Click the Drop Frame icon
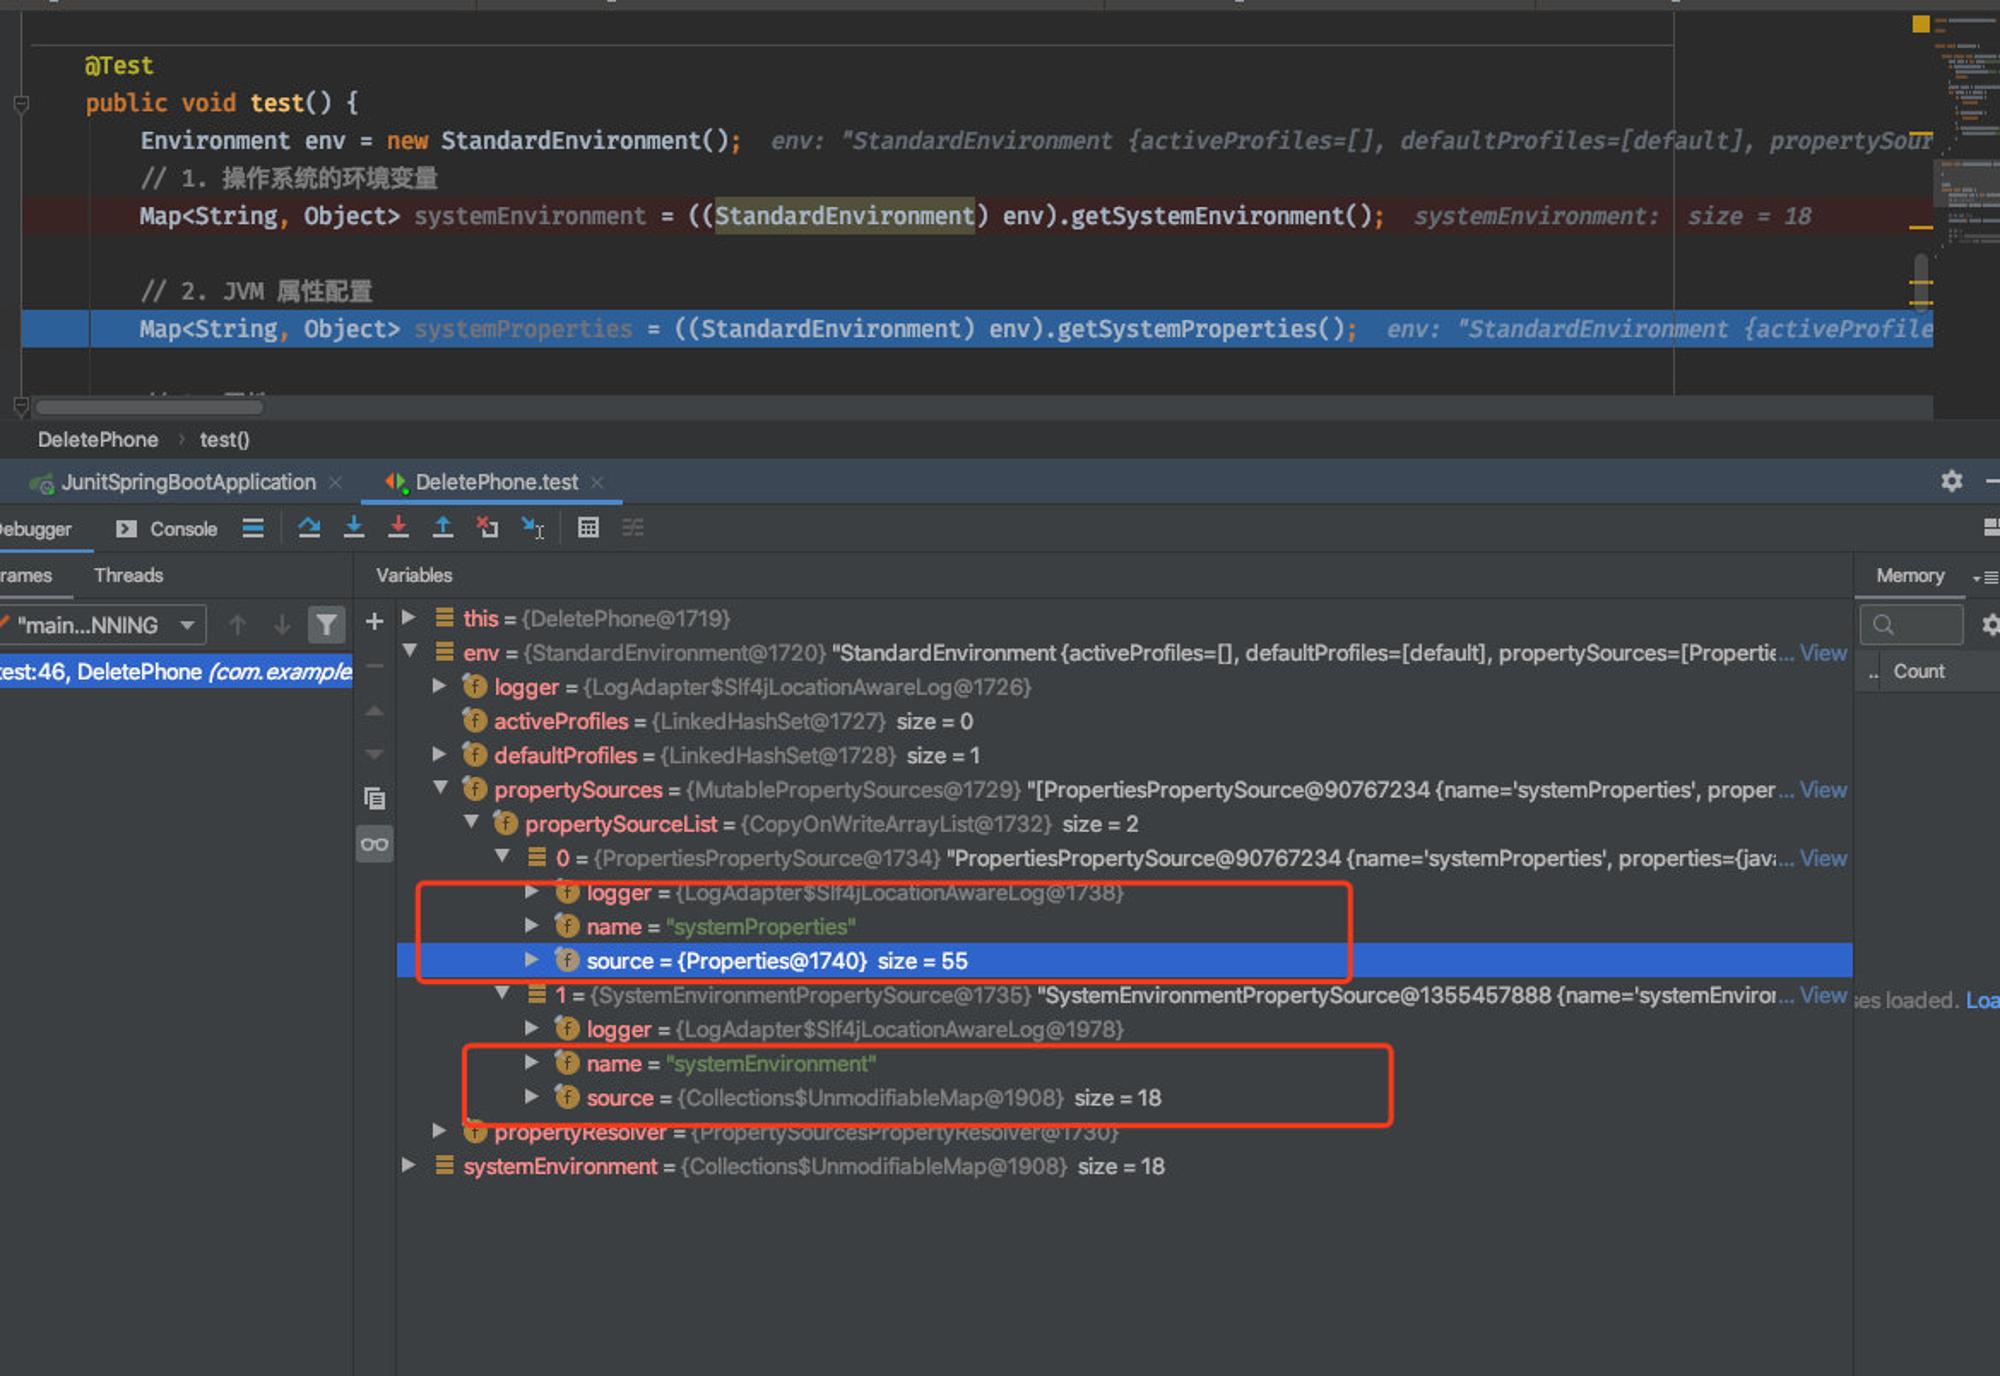 coord(487,527)
